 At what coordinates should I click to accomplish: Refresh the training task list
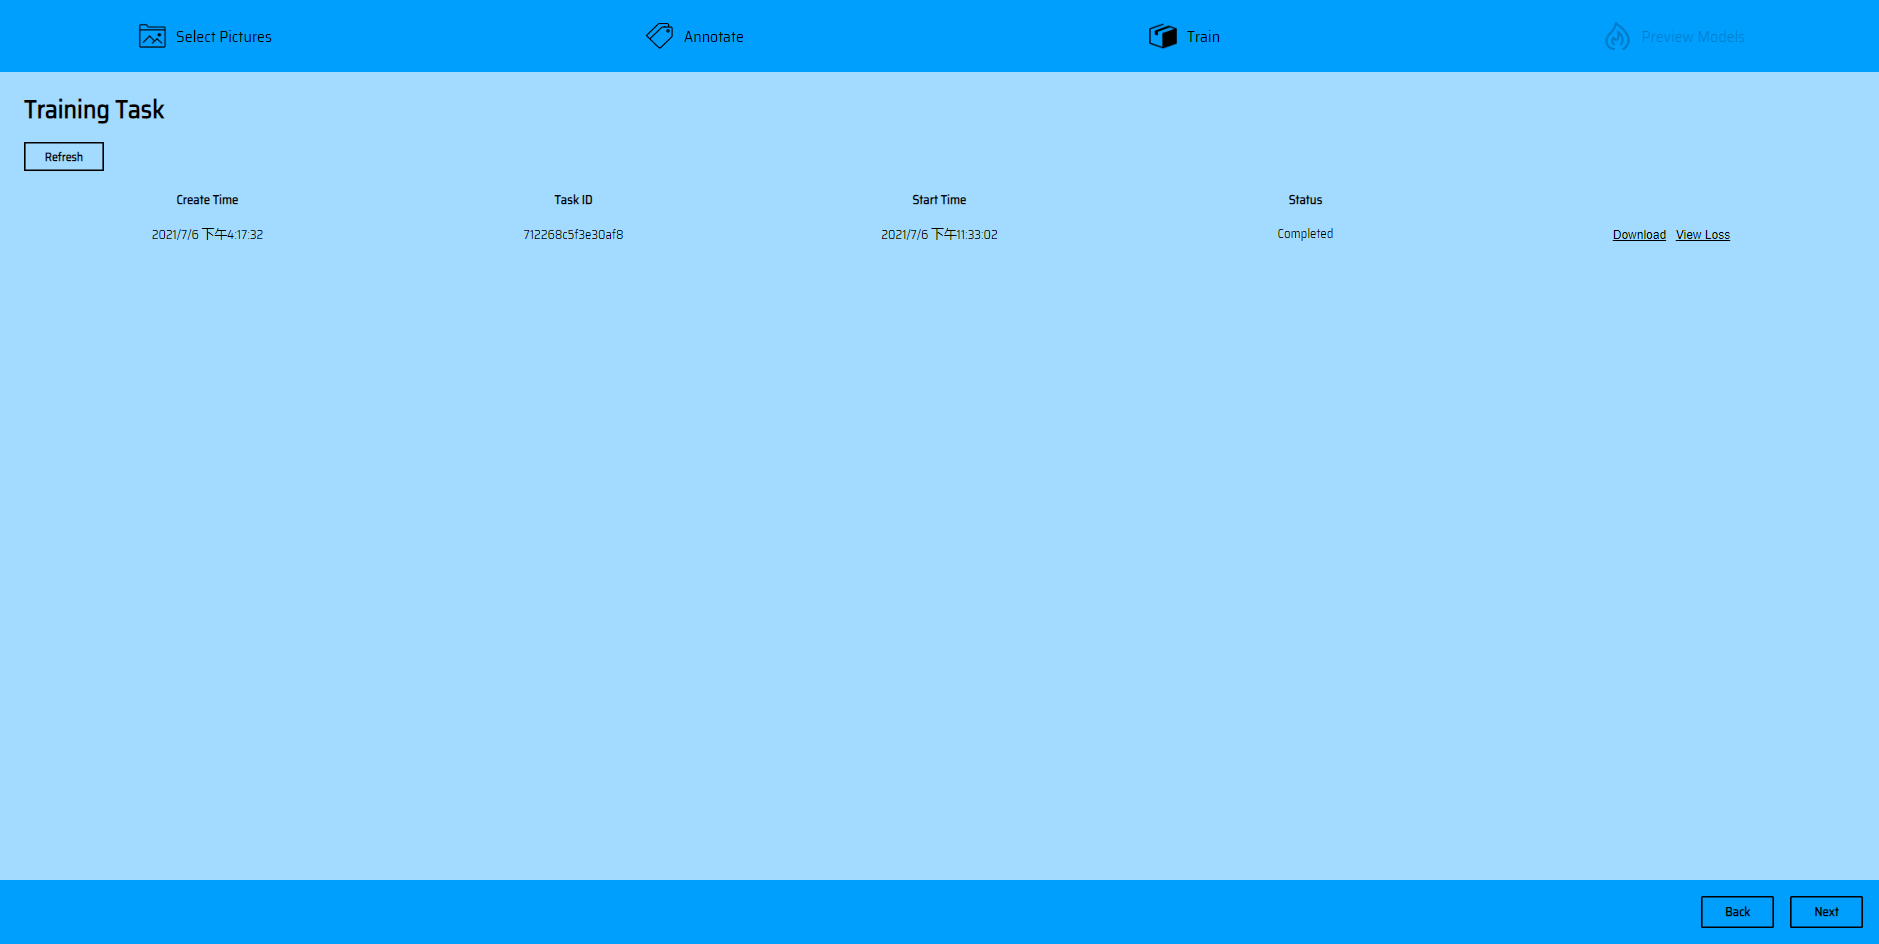click(64, 157)
